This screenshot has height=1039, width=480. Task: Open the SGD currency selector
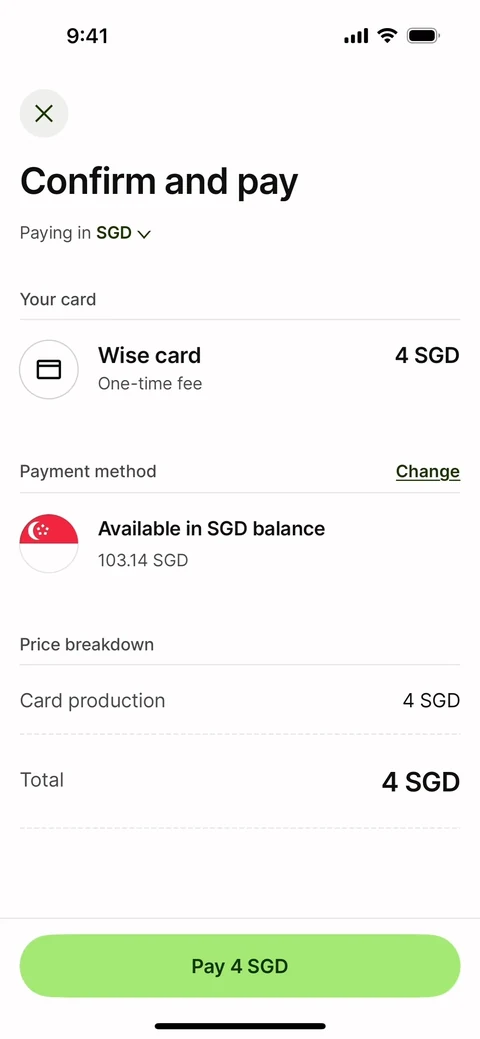click(x=124, y=233)
